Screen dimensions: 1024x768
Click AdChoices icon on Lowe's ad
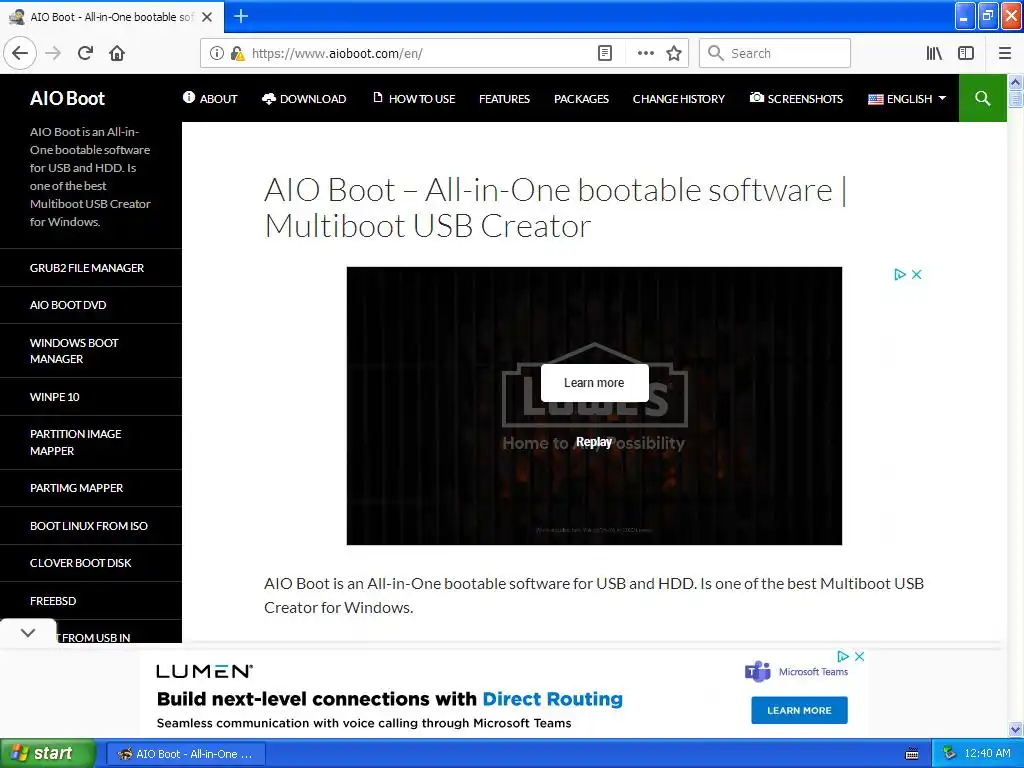tap(900, 274)
